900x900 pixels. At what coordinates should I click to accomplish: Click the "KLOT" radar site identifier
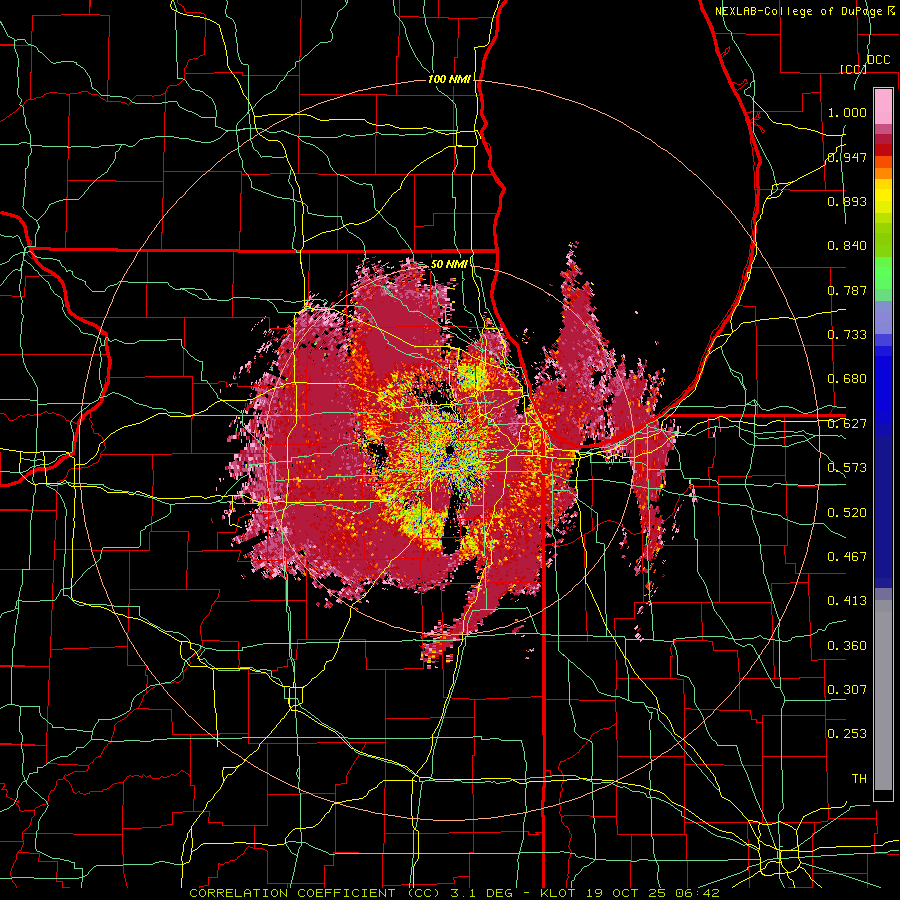click(559, 893)
